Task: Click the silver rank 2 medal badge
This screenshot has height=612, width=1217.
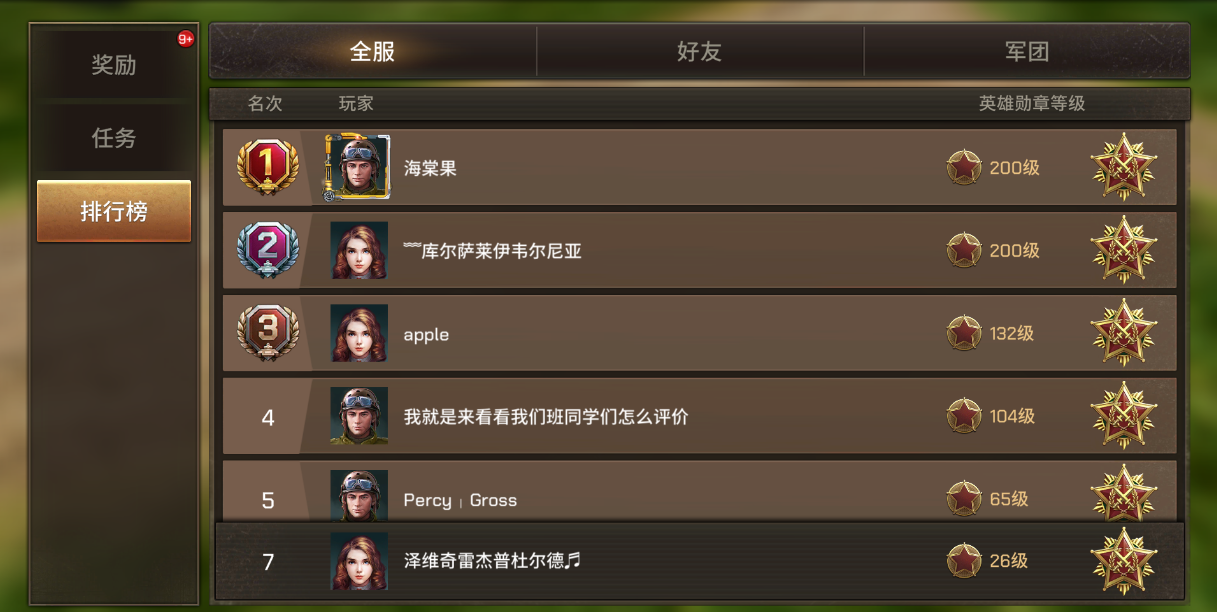Action: pos(267,250)
